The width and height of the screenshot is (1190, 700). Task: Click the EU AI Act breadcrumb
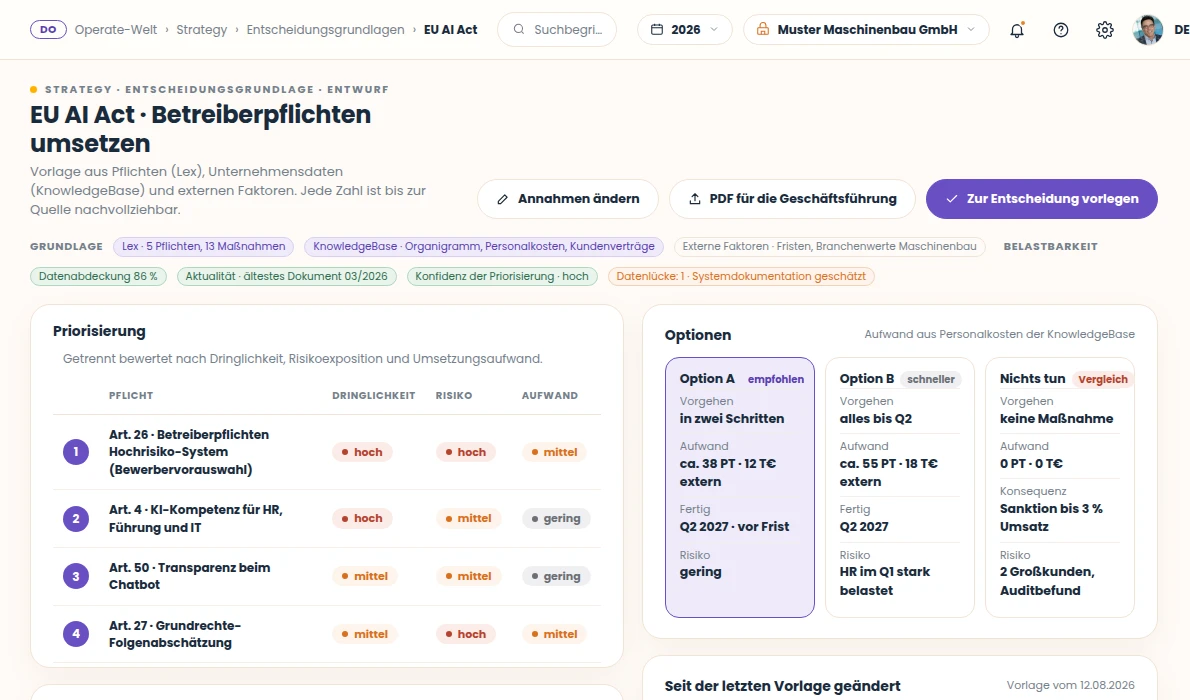tap(450, 30)
